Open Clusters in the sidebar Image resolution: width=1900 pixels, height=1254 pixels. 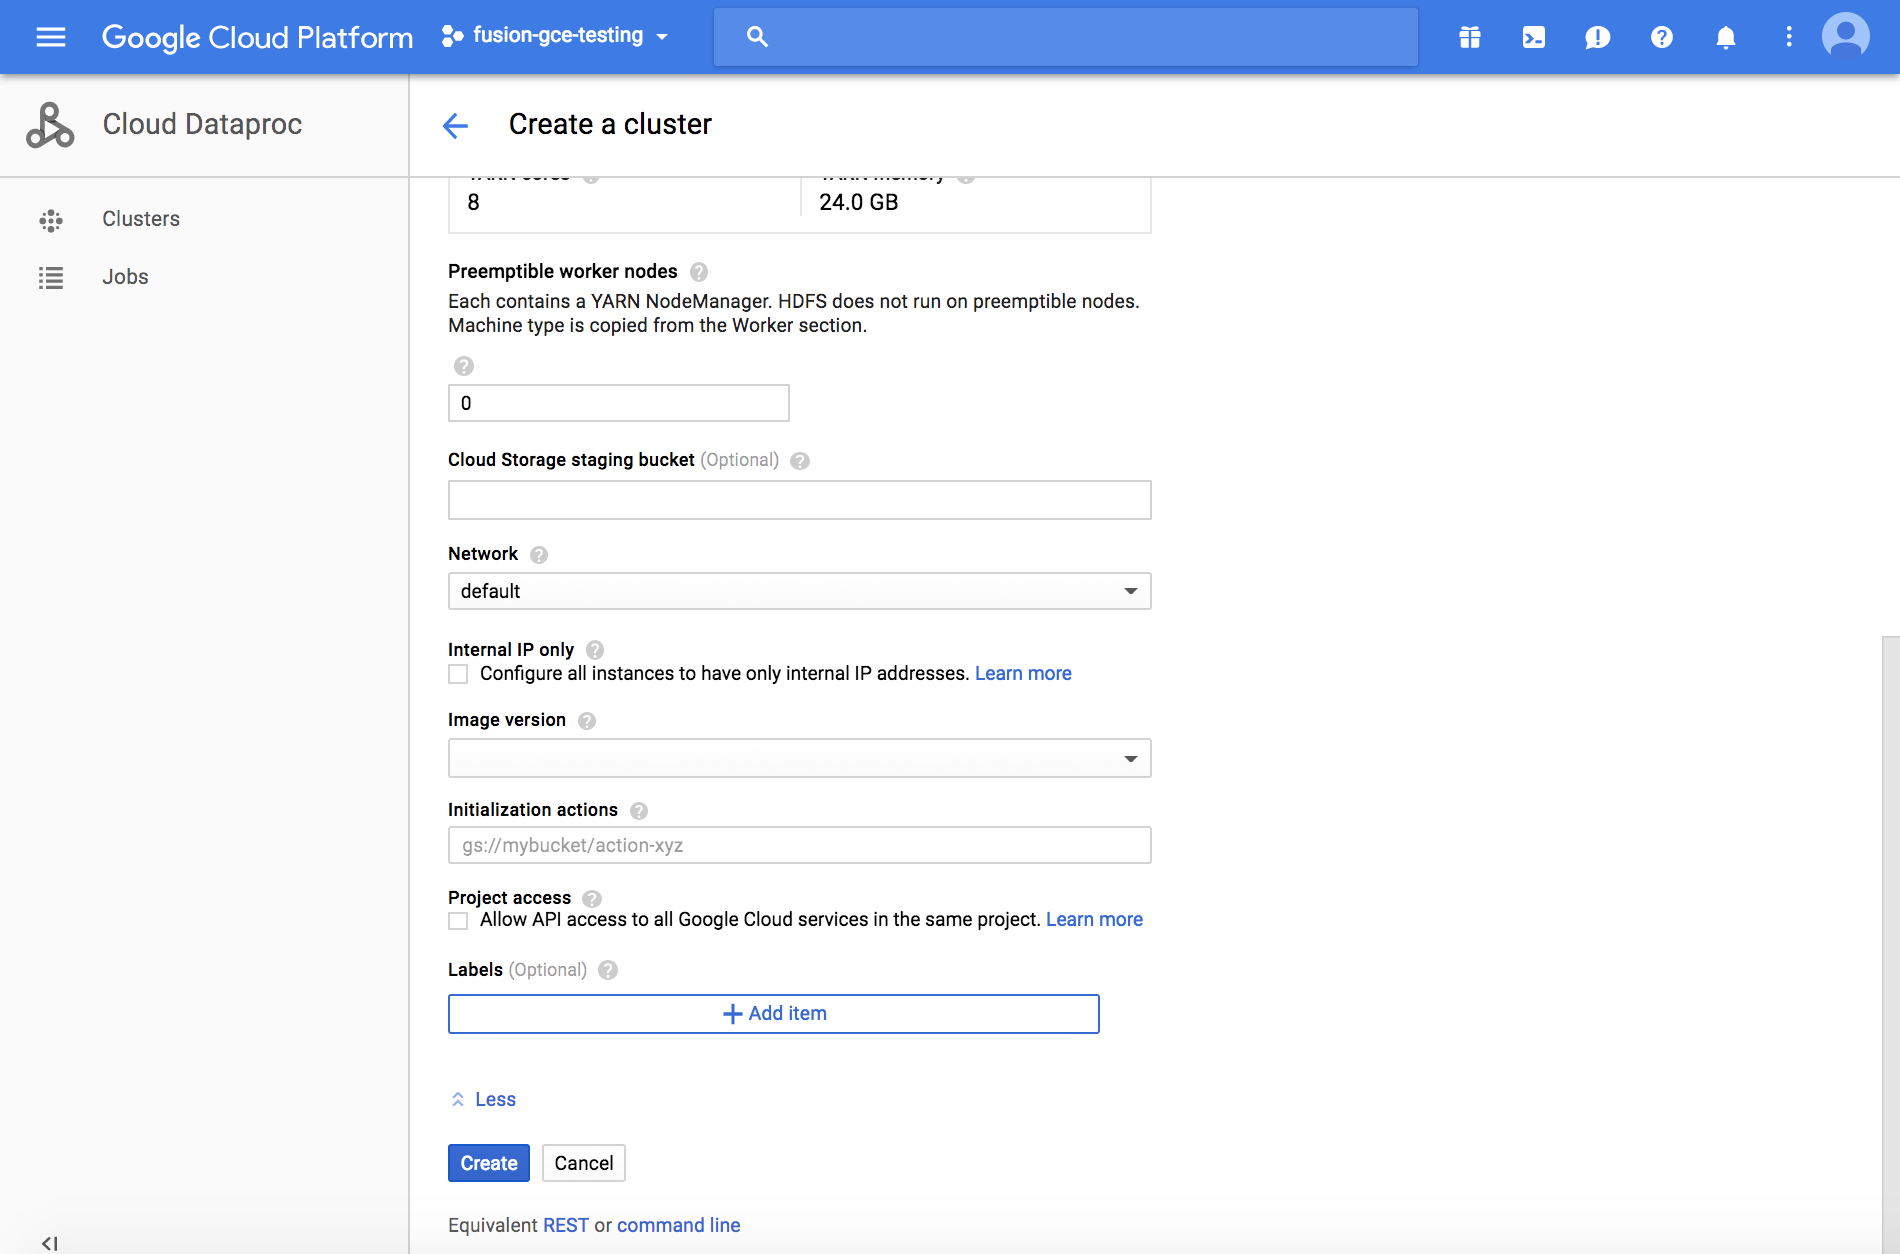141,219
